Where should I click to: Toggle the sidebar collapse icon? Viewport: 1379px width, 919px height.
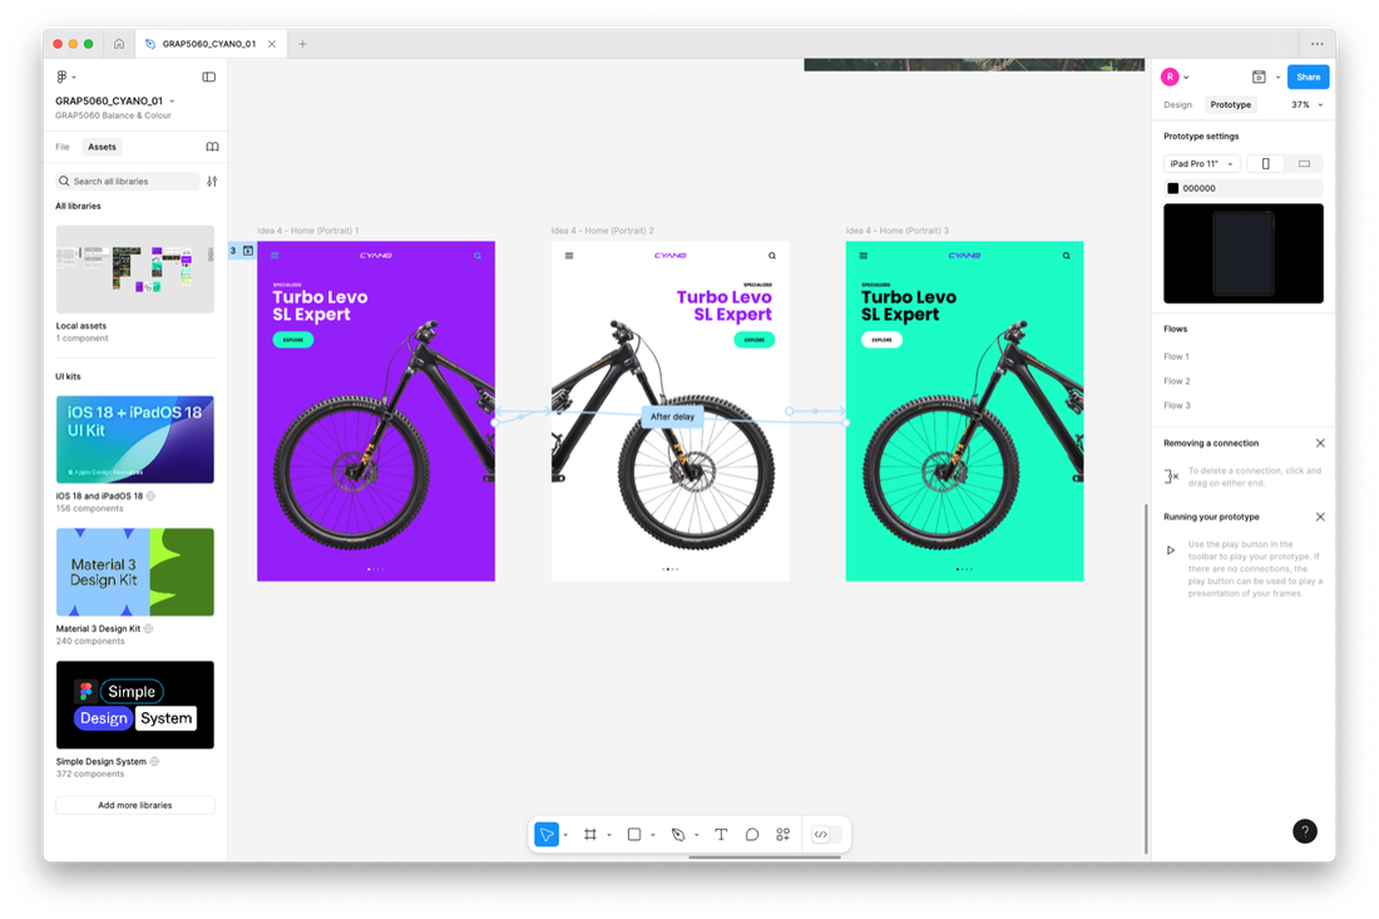[x=209, y=77]
